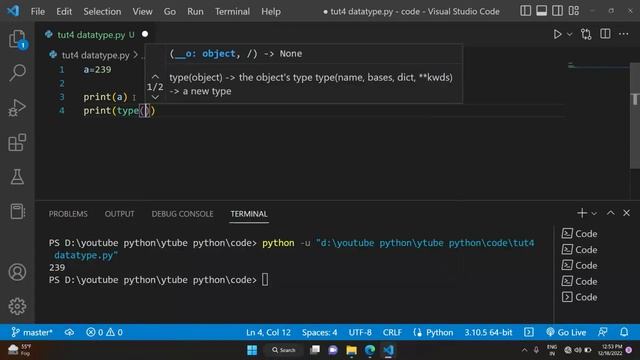Change line ending via CRLF
The width and height of the screenshot is (640, 360).
click(392, 332)
